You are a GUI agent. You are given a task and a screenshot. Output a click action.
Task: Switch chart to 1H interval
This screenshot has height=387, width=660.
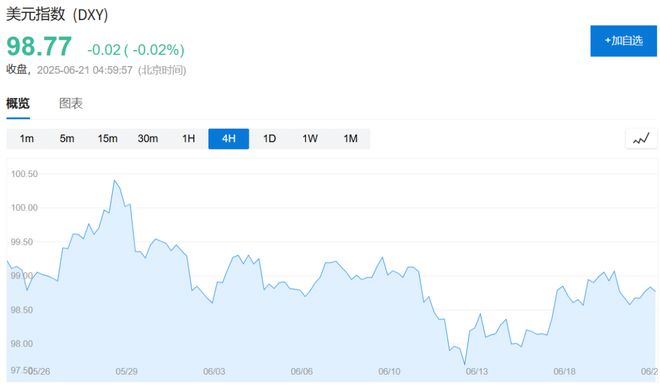coord(189,139)
